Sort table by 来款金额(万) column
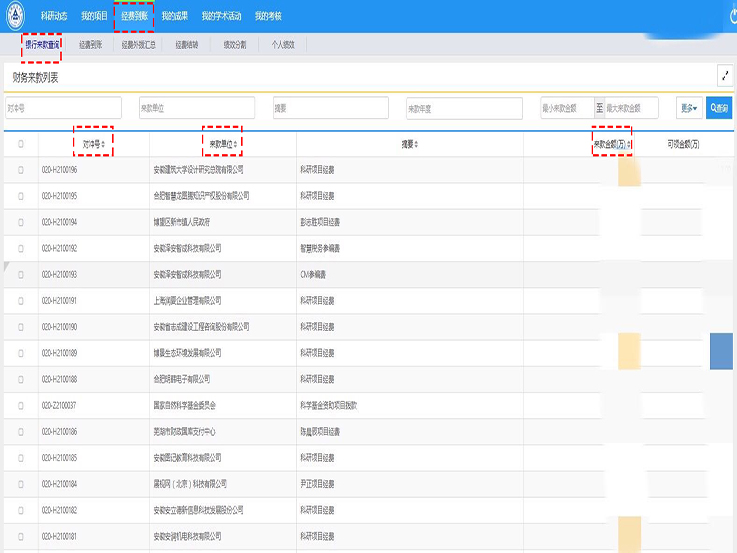This screenshot has height=553, width=737. [612, 144]
